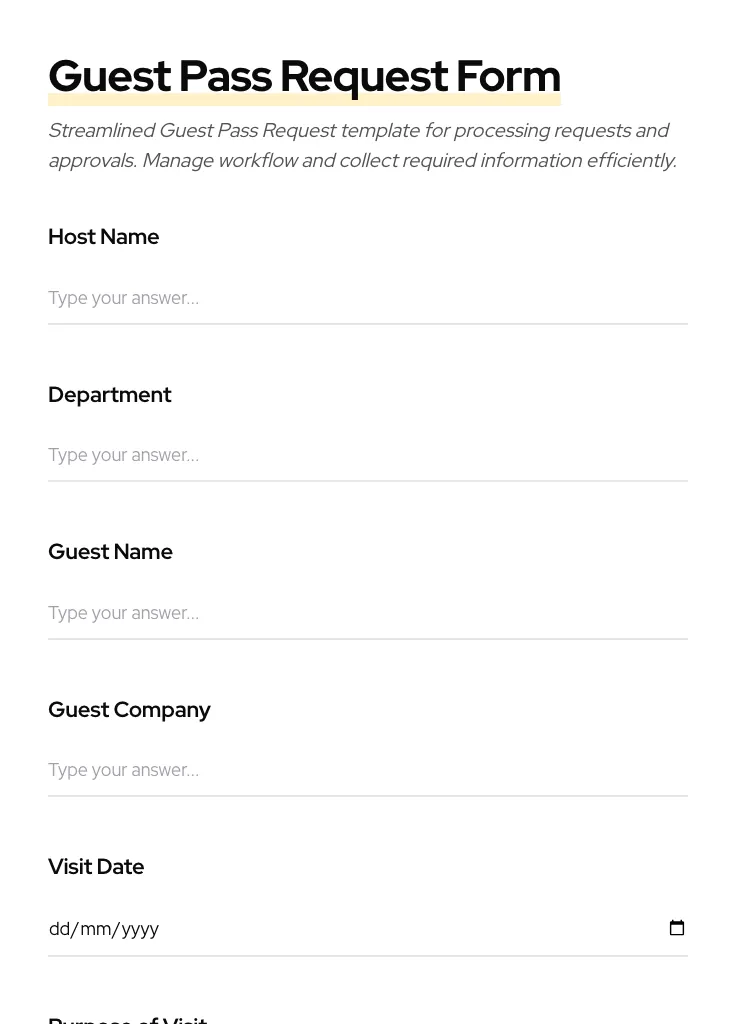Image resolution: width=736 pixels, height=1024 pixels.
Task: Click the 'Visit Date' question label
Action: [x=96, y=867]
